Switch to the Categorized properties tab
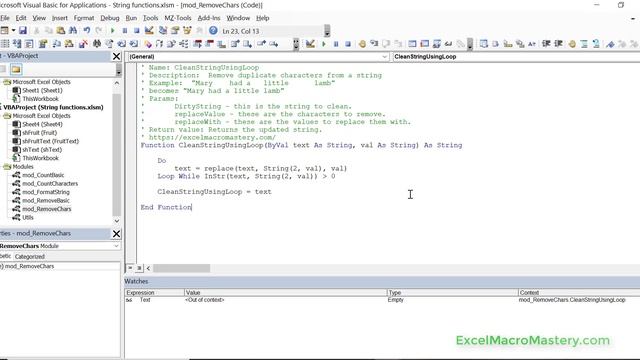The height and width of the screenshot is (360, 640). click(29, 257)
